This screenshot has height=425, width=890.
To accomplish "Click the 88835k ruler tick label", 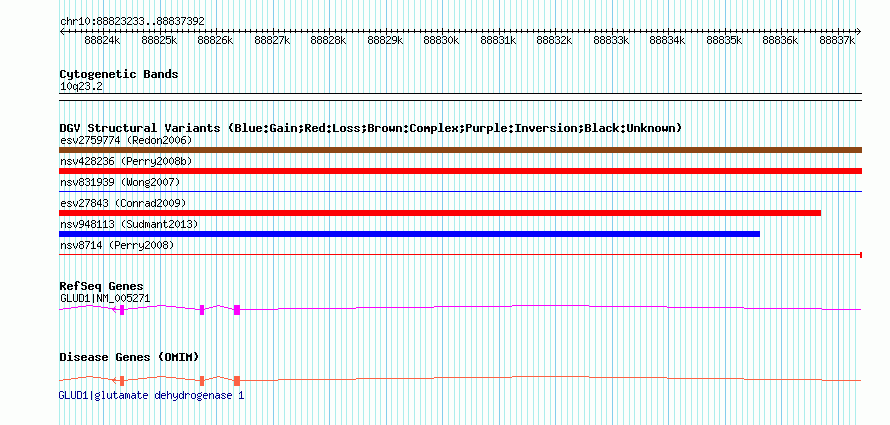I will coord(724,40).
